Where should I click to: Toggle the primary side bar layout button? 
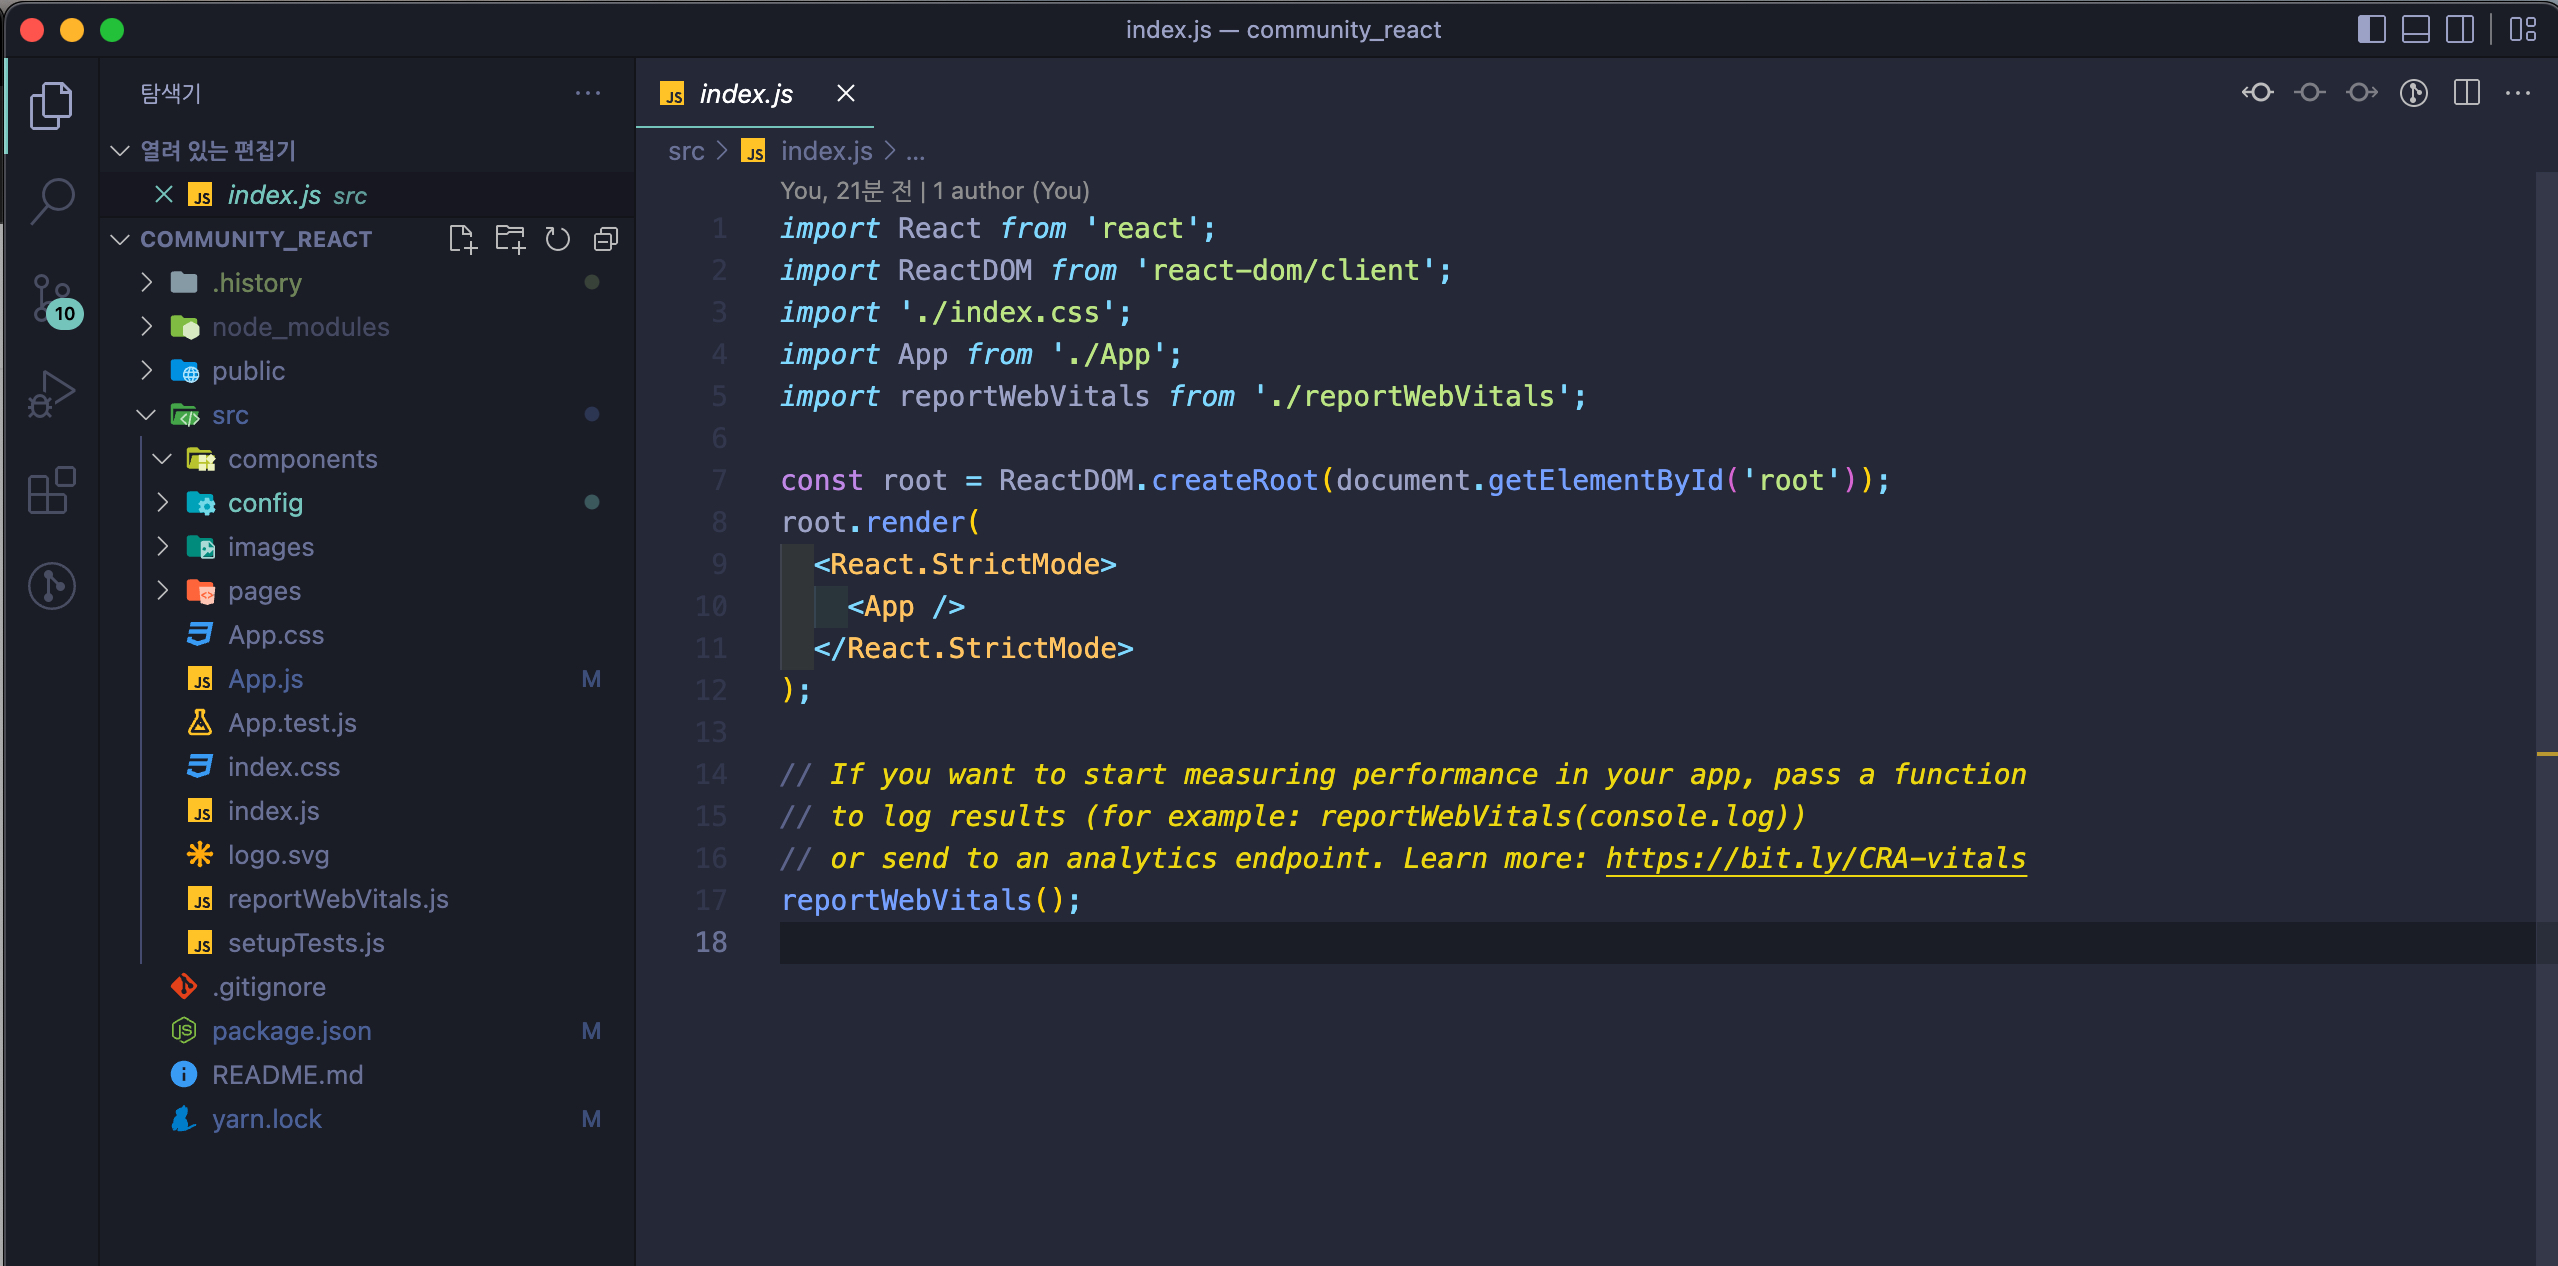pyautogui.click(x=2371, y=30)
